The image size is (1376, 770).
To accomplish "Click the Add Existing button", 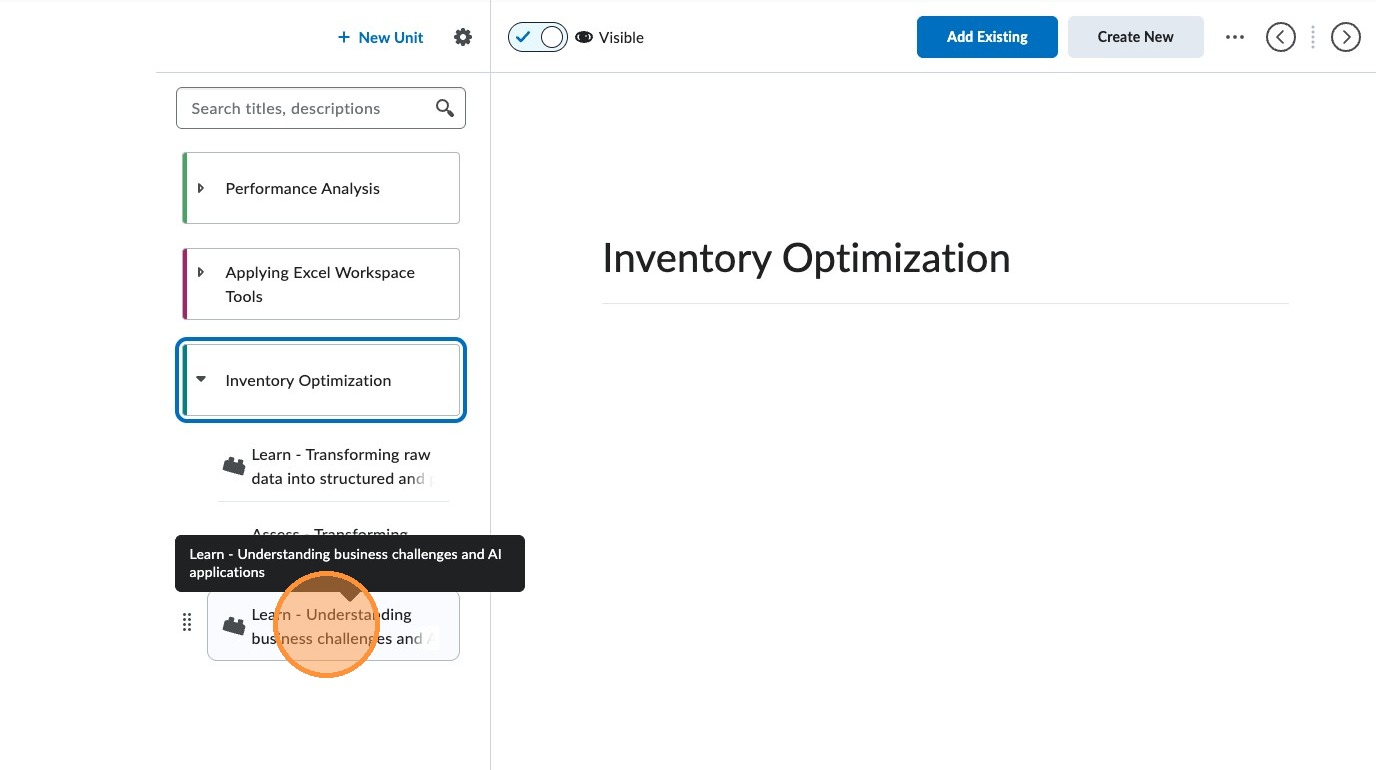I will pyautogui.click(x=986, y=37).
